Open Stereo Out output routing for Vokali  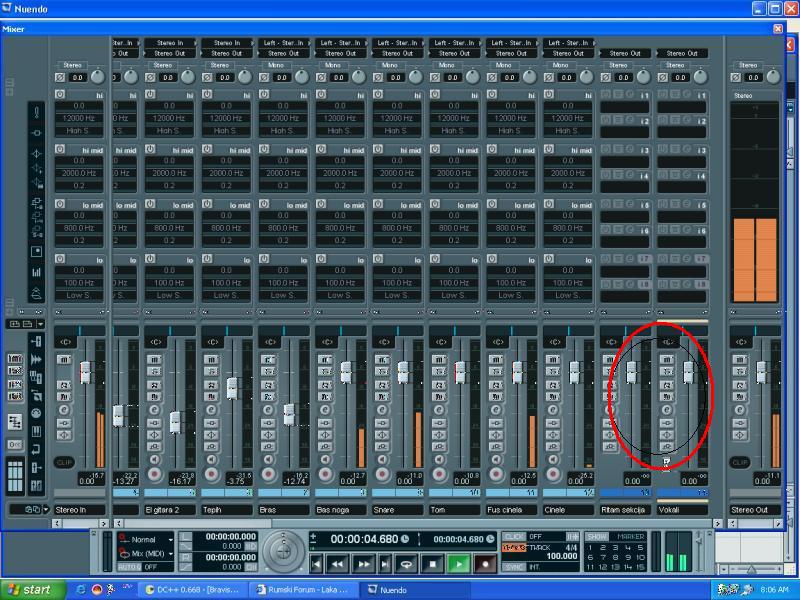(682, 54)
